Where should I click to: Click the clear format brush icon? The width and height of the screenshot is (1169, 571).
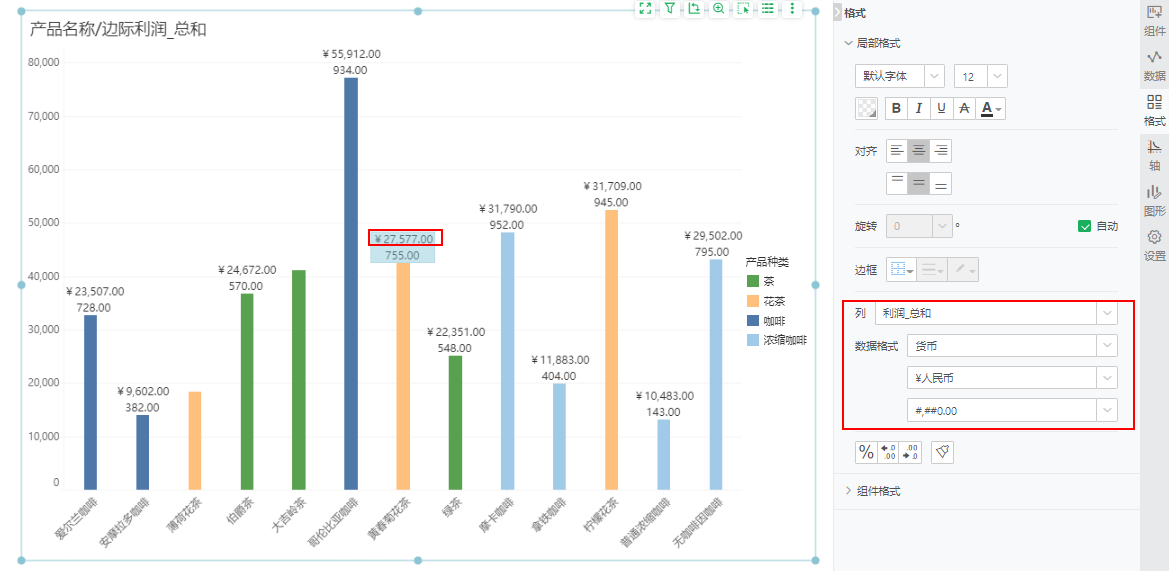coord(942,452)
